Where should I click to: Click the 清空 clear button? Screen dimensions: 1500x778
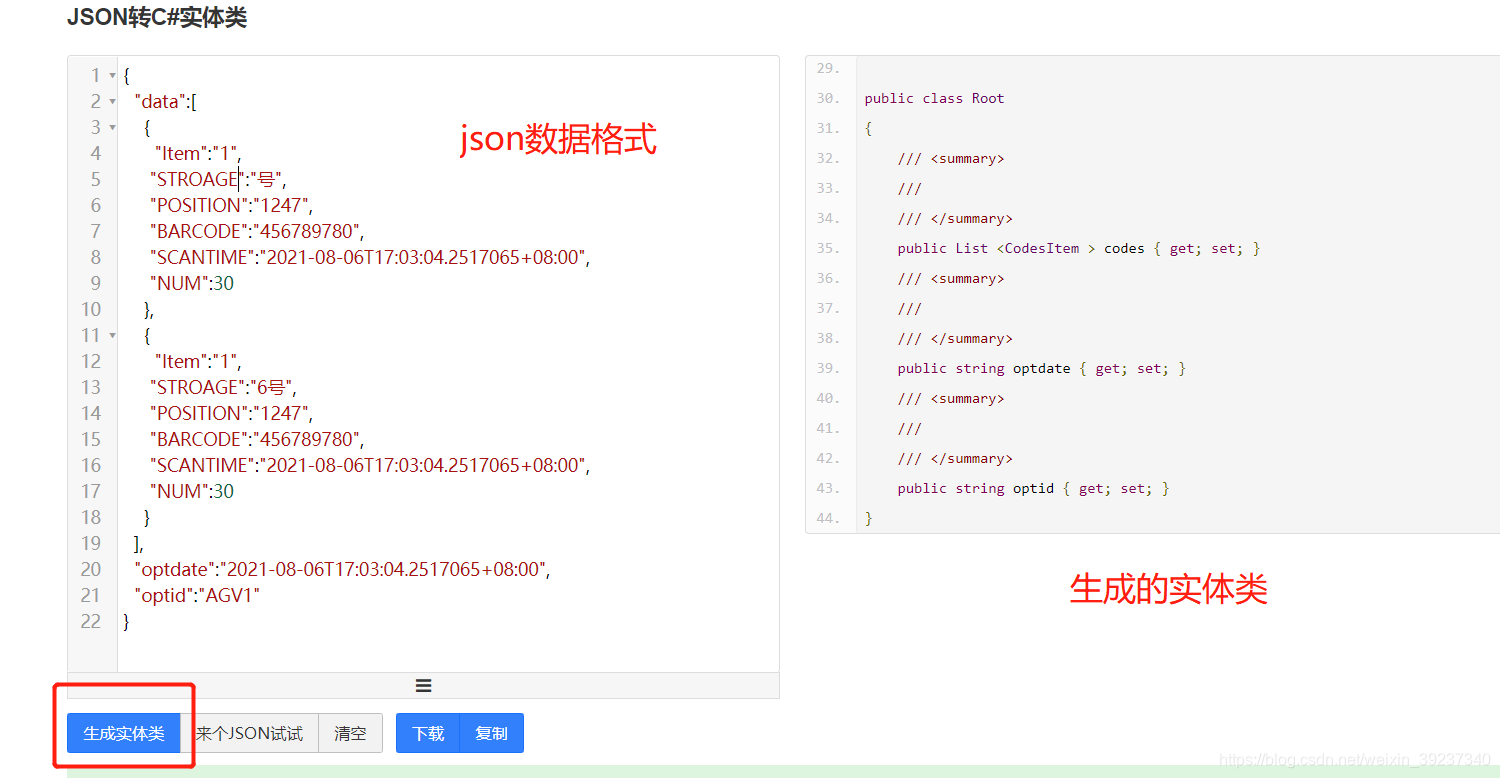coord(350,733)
